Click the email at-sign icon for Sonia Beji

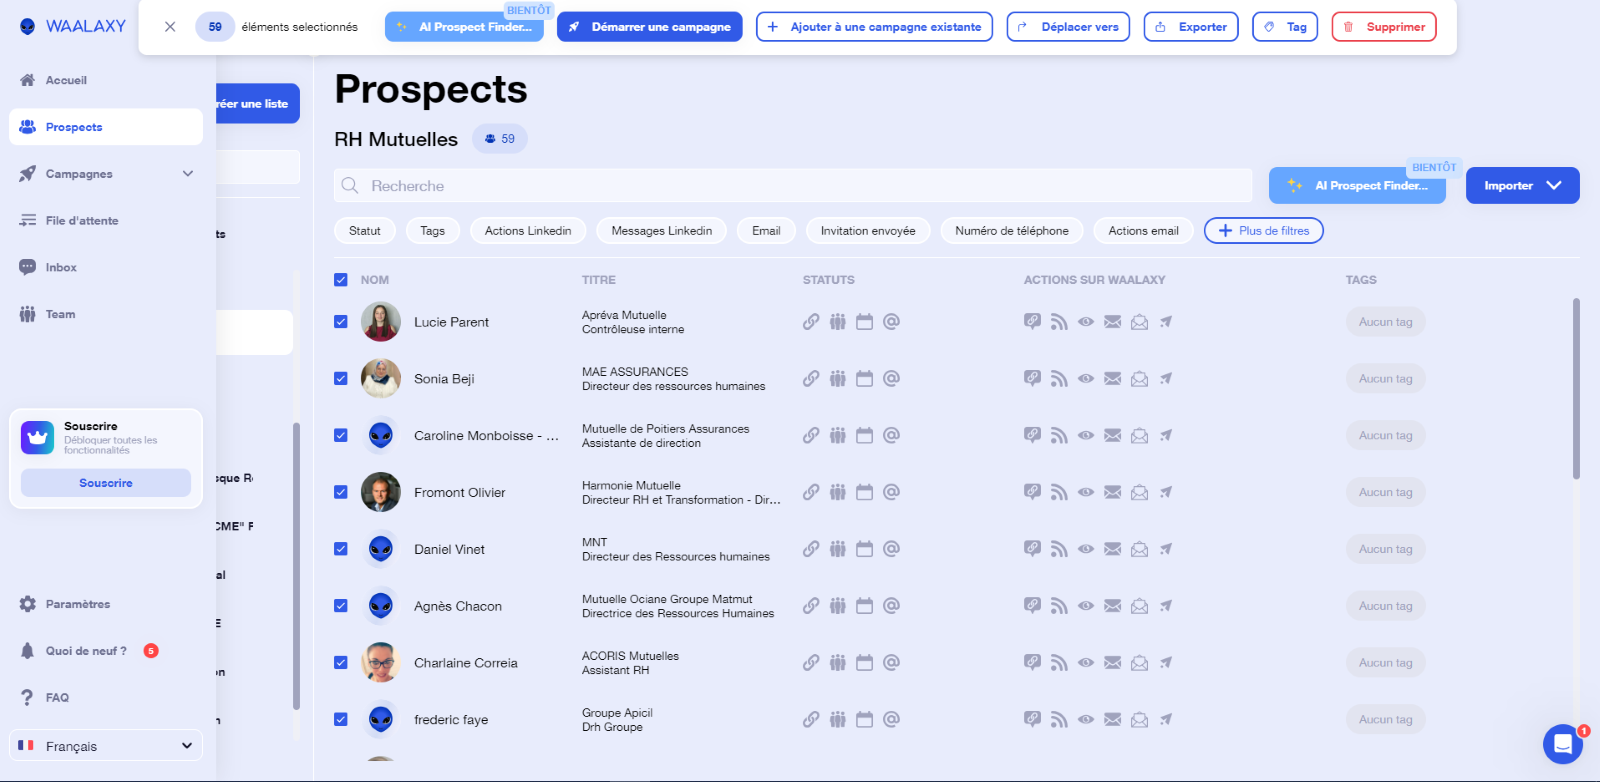892,379
